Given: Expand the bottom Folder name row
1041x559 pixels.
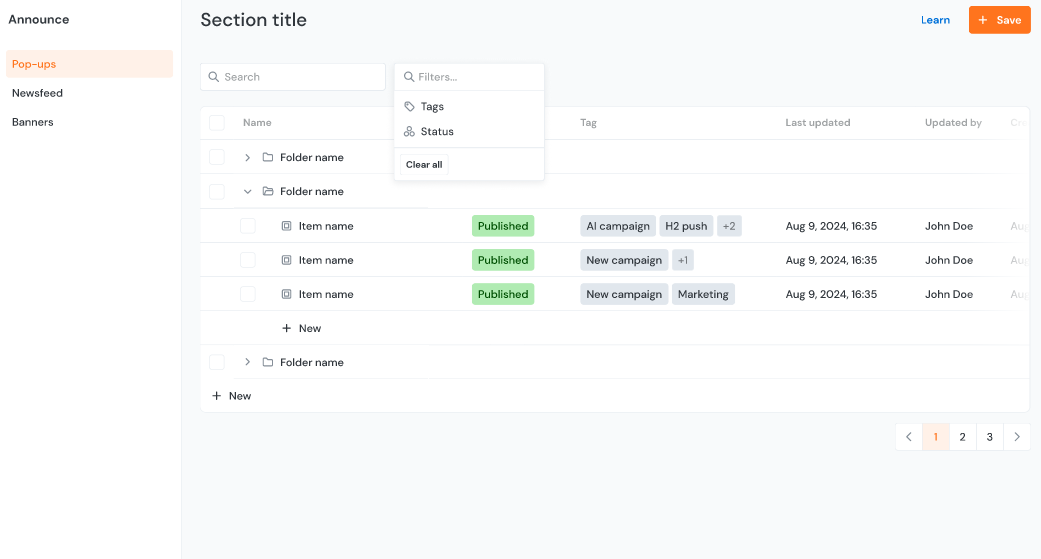Looking at the screenshot, I should coord(247,362).
